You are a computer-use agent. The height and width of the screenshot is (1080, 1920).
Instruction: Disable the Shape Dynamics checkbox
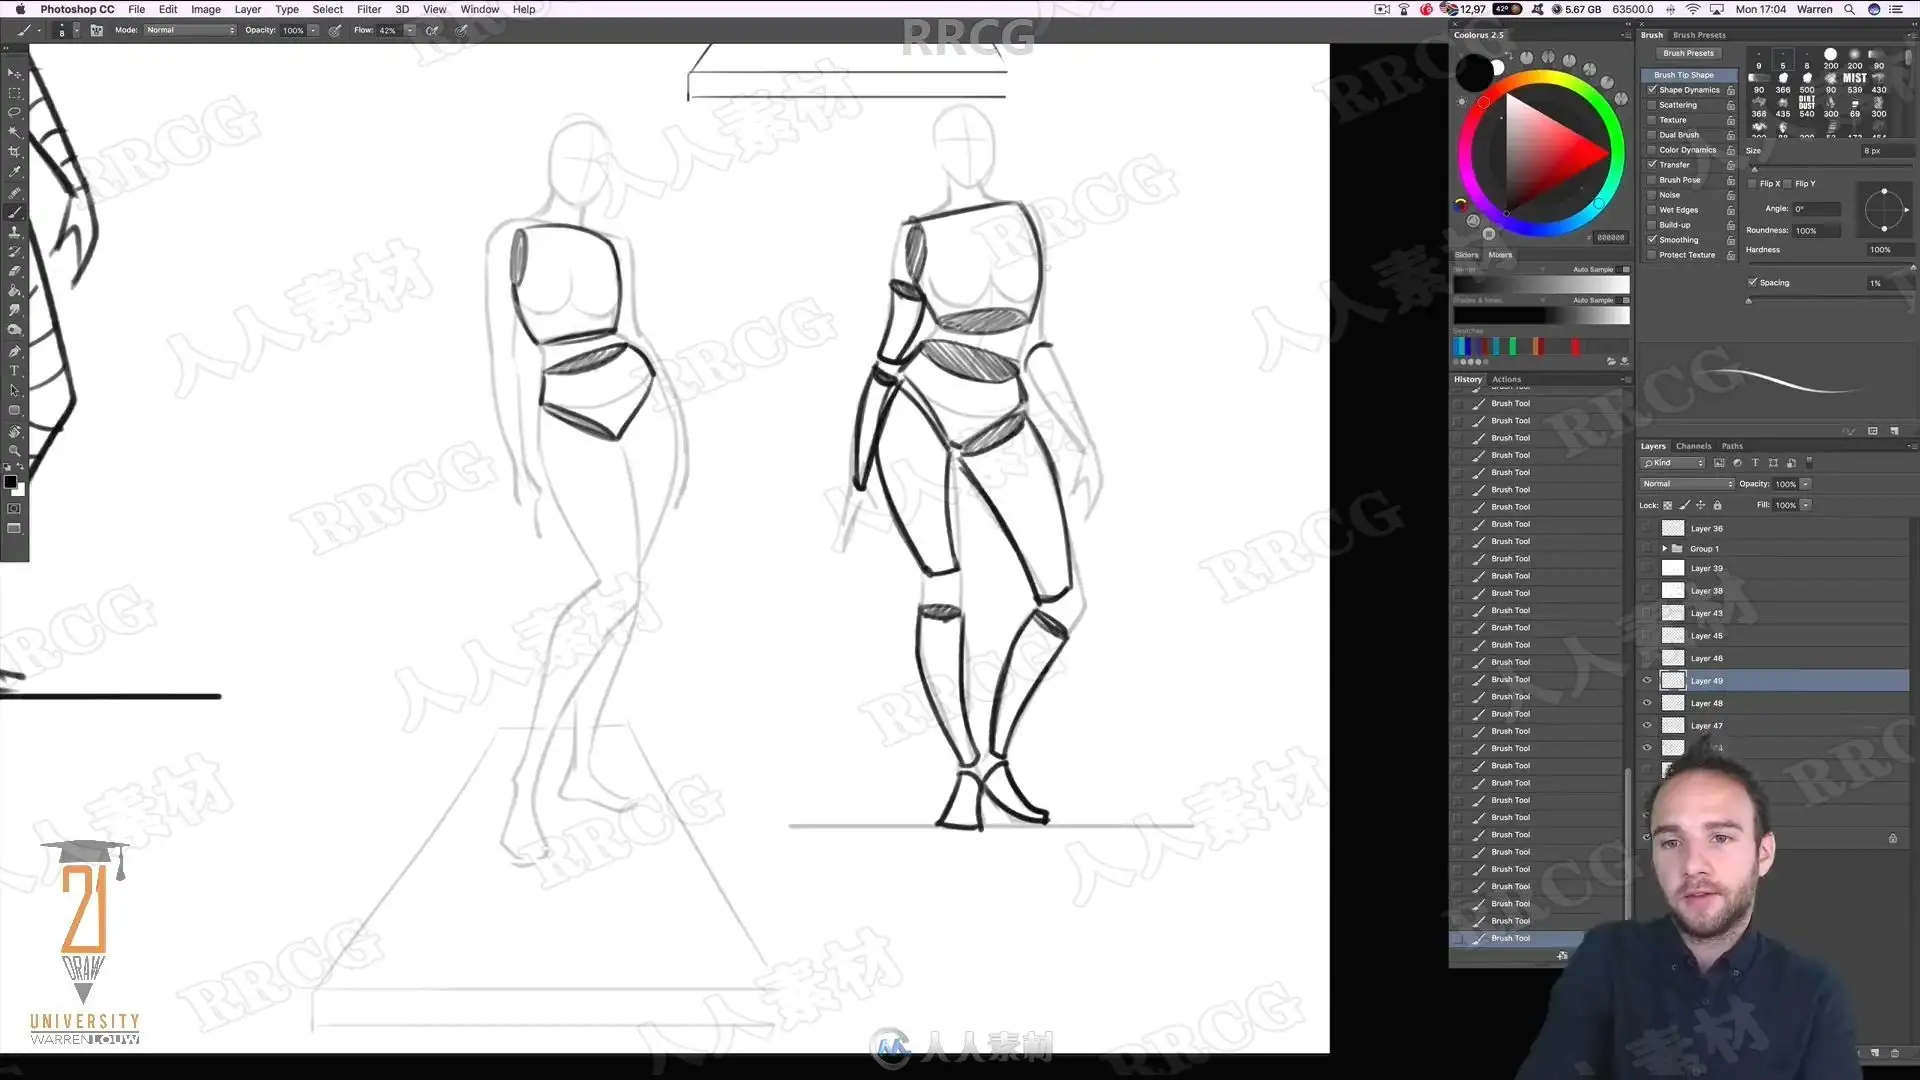click(x=1652, y=90)
